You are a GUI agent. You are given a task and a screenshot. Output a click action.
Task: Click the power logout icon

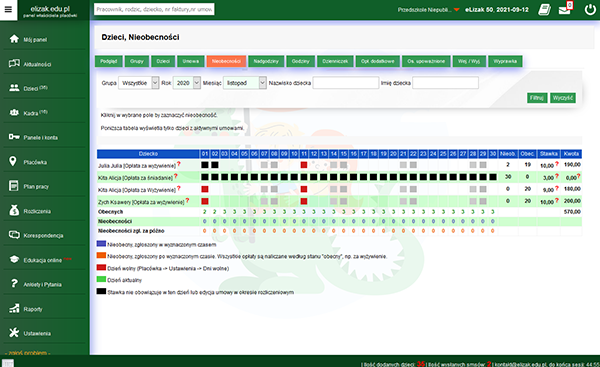(x=590, y=10)
